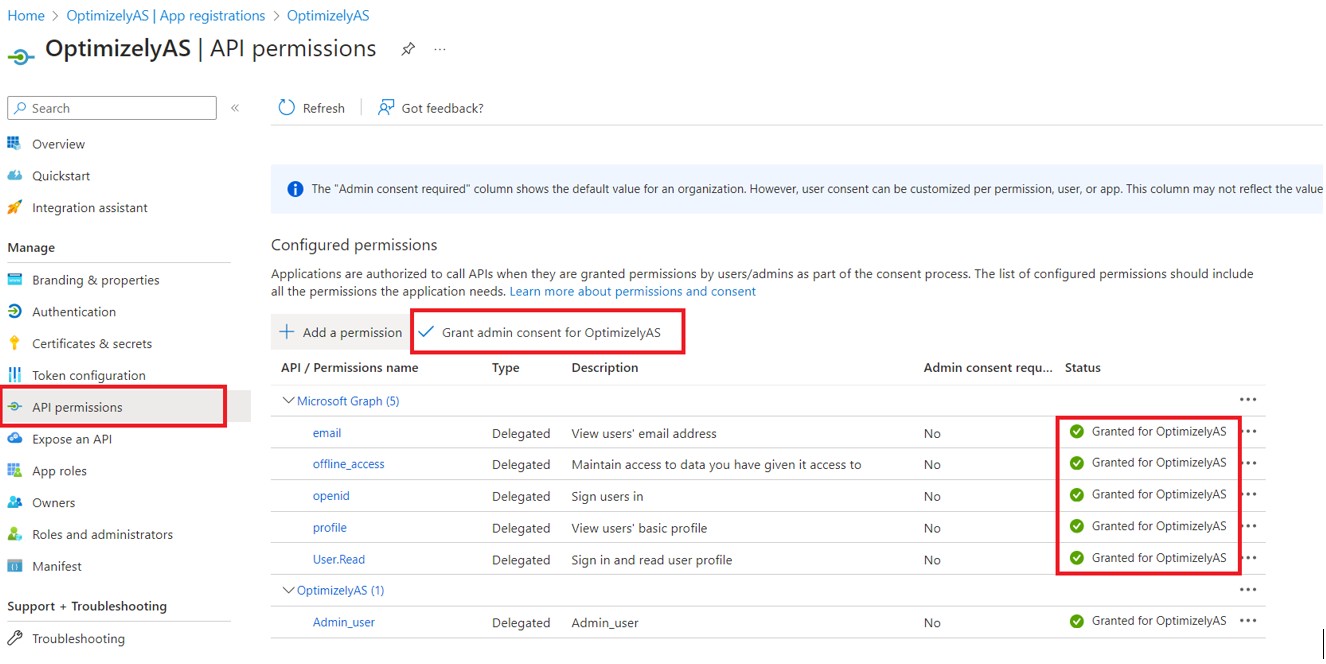
Task: Open the ellipsis menu for offline_access permission
Action: coord(1248,463)
